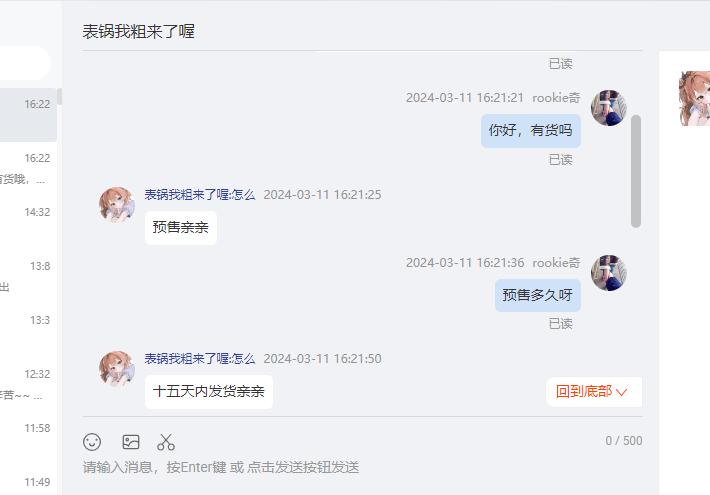
Task: Click the chevron arrow on 回到底部
Action: point(622,392)
